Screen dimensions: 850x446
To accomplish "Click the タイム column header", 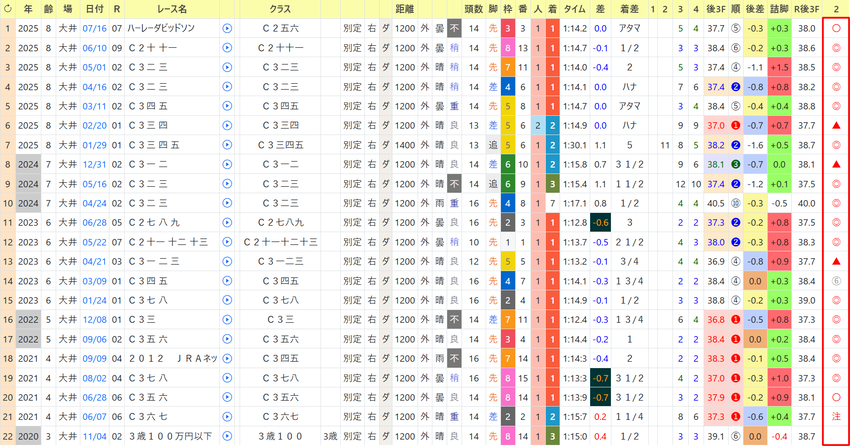I will 575,9.
